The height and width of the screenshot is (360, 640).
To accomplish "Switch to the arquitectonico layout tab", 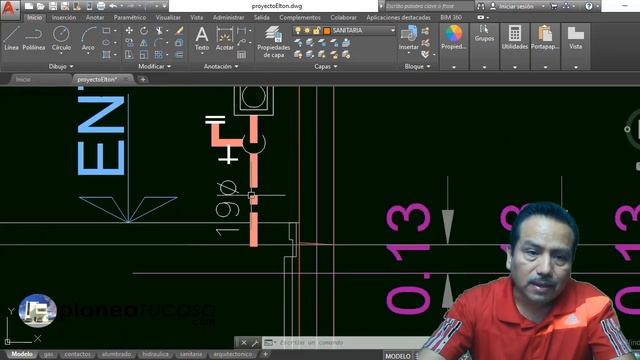I will point(233,354).
